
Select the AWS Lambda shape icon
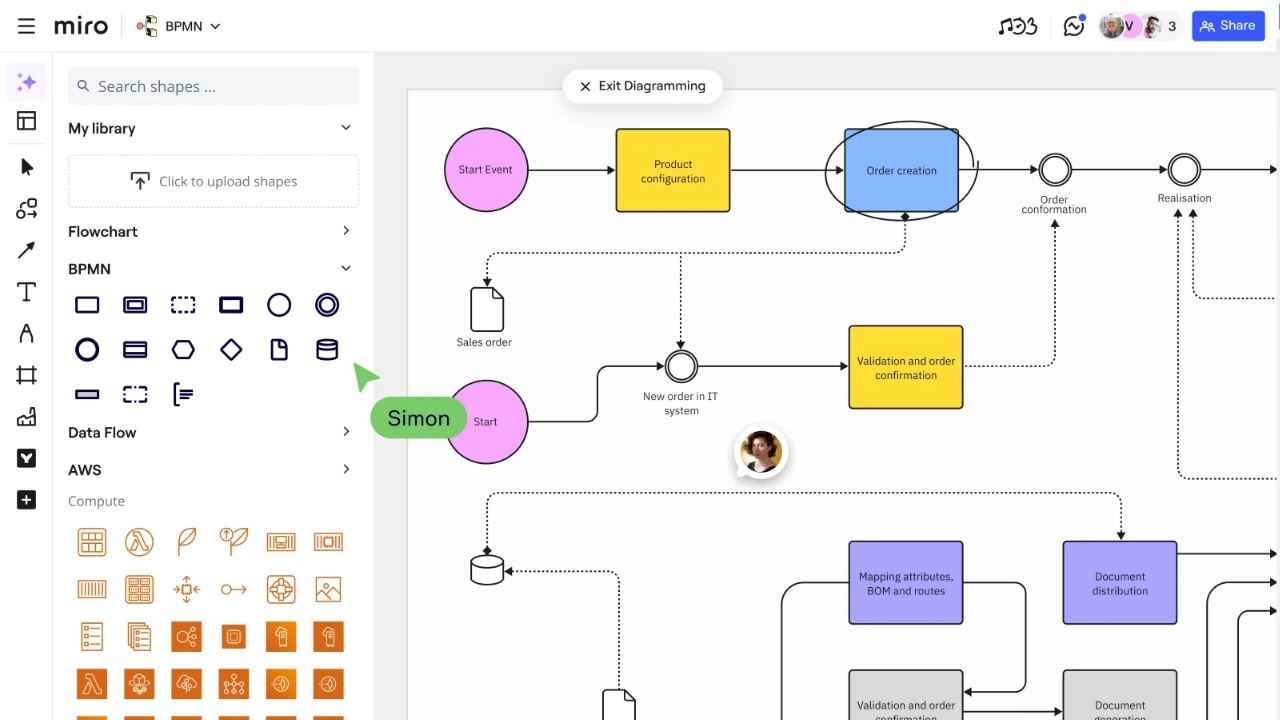click(x=139, y=542)
